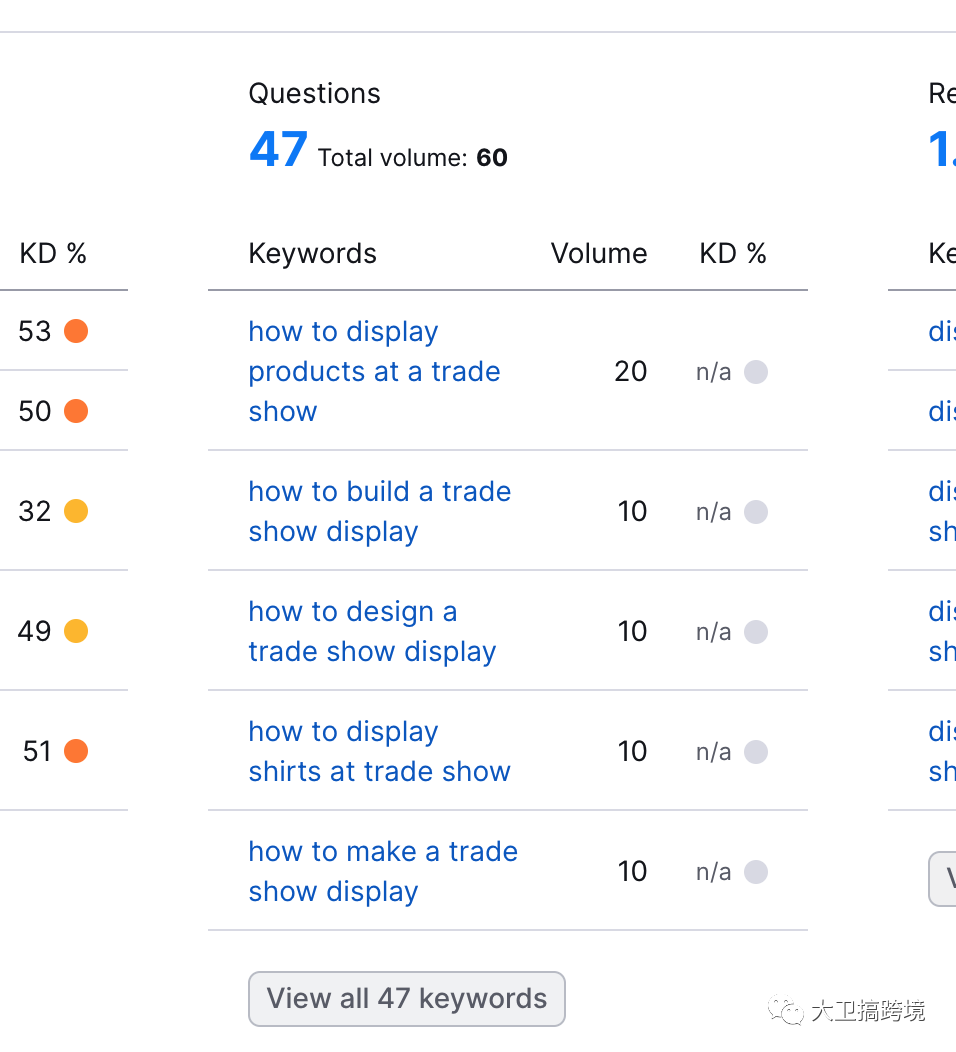Click gray n/a dot in 'make a trade show display' row
This screenshot has height=1052, width=956.
click(x=756, y=872)
